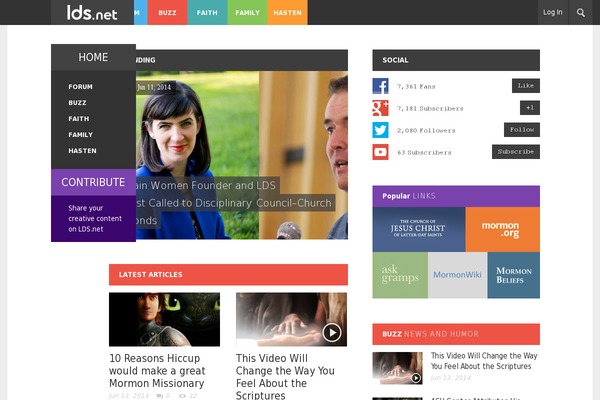Image resolution: width=600 pixels, height=400 pixels.
Task: Open FAITH tab in top navigation
Action: point(207,13)
